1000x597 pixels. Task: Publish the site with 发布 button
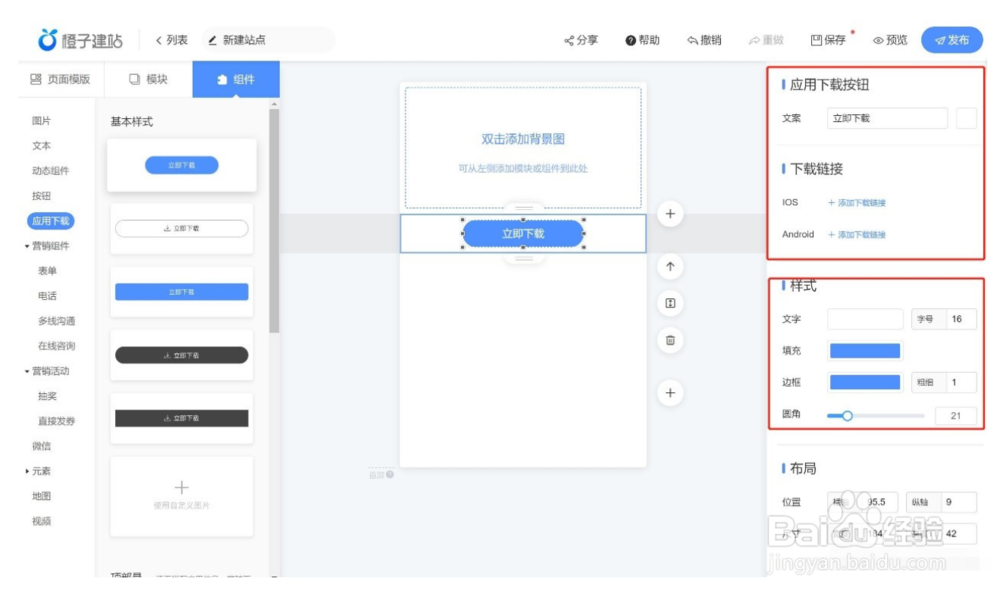954,41
